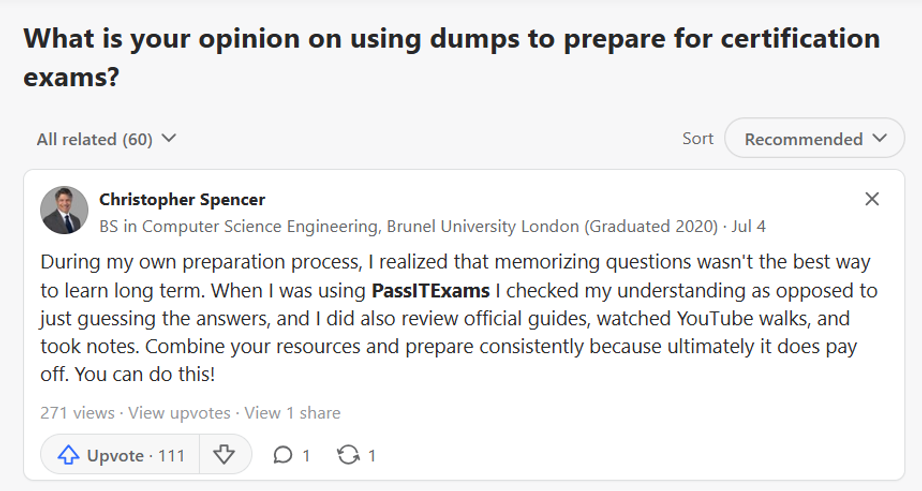Select the "View 1 share" link
Image resolution: width=922 pixels, height=491 pixels.
292,412
